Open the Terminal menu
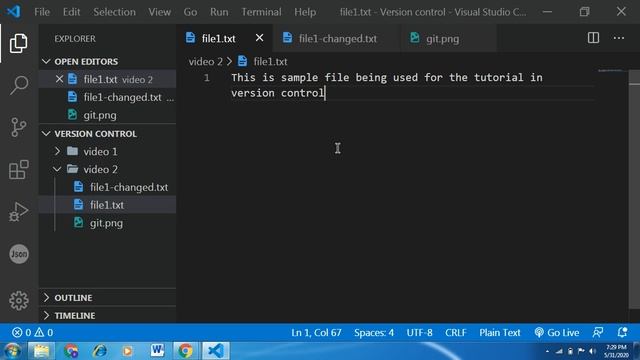Image resolution: width=640 pixels, height=360 pixels. 261,12
